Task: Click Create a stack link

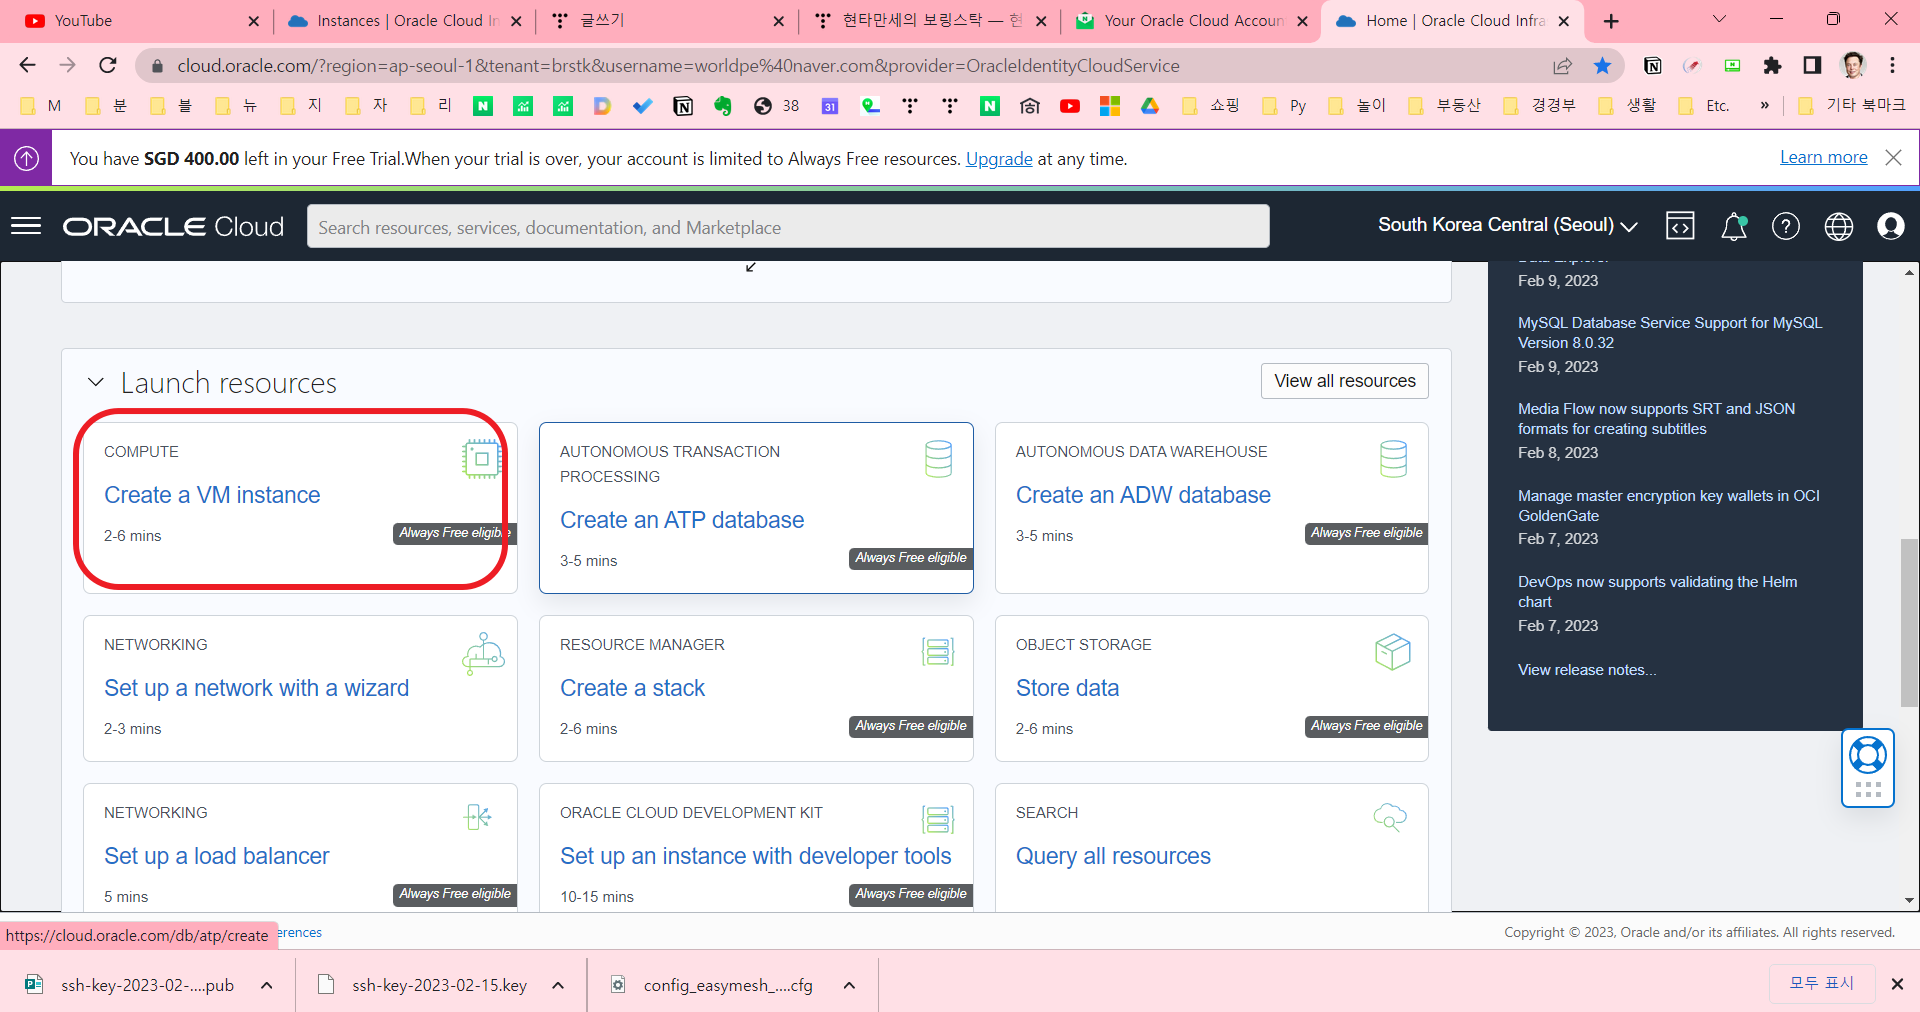Action: pyautogui.click(x=632, y=688)
